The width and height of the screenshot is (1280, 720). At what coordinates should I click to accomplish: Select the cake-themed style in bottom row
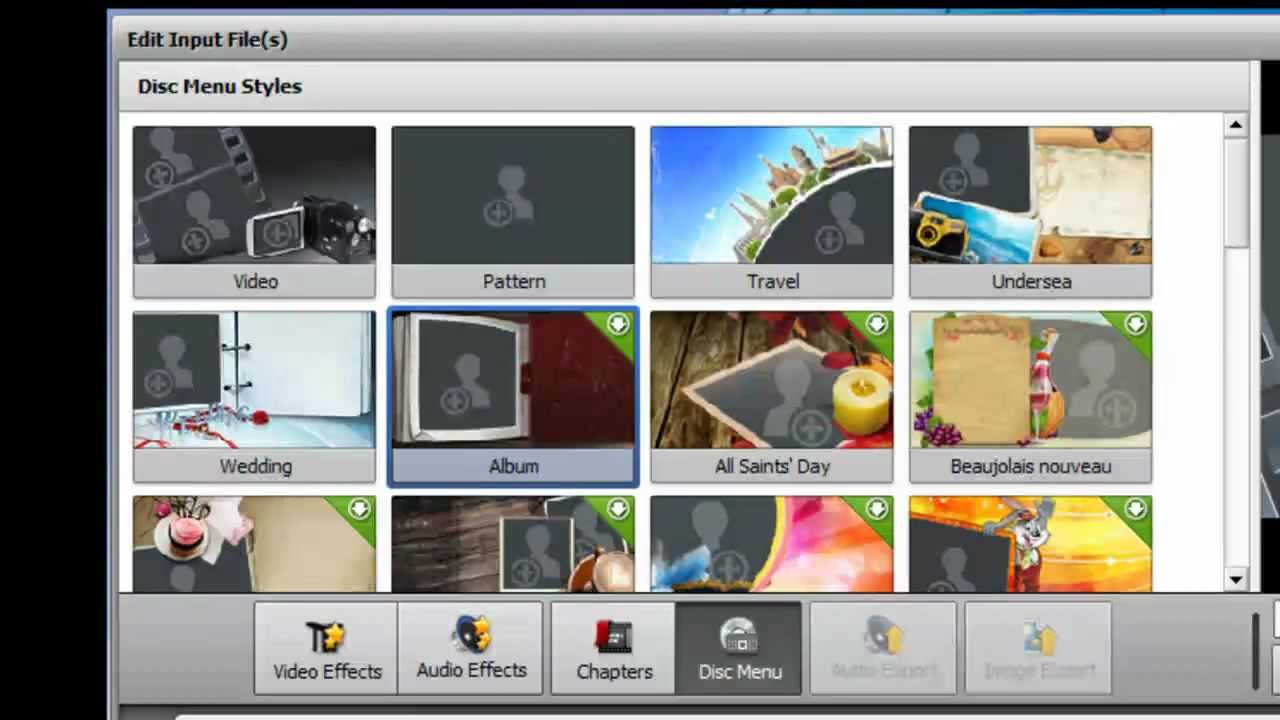(x=254, y=543)
